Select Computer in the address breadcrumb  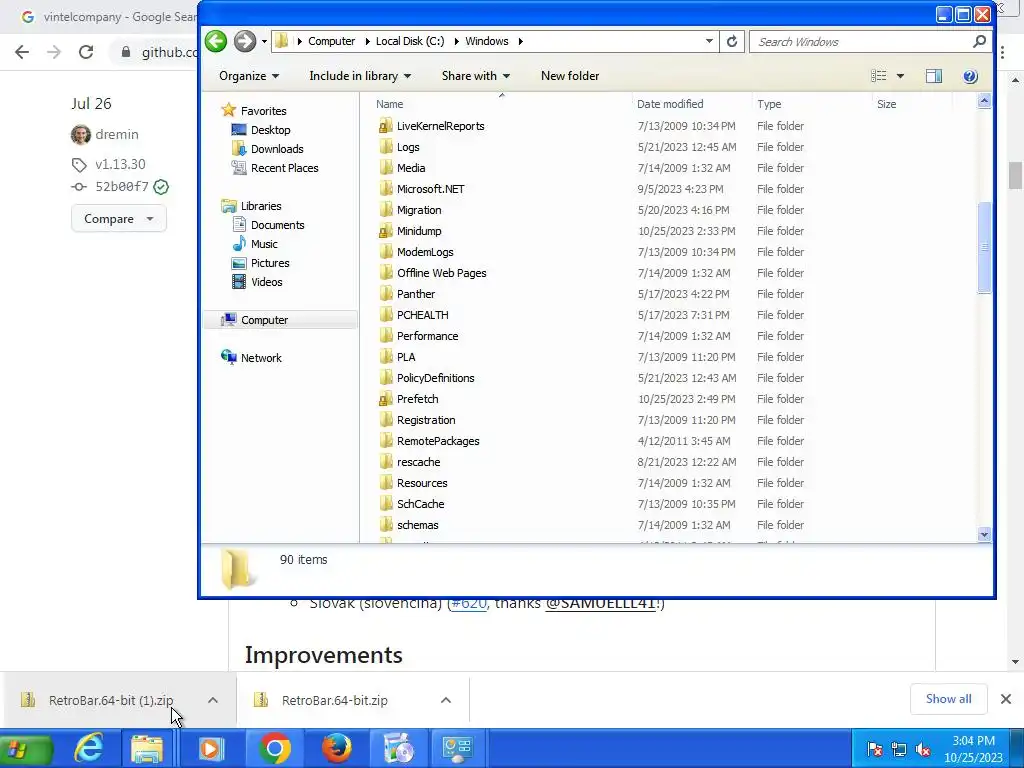[x=331, y=41]
